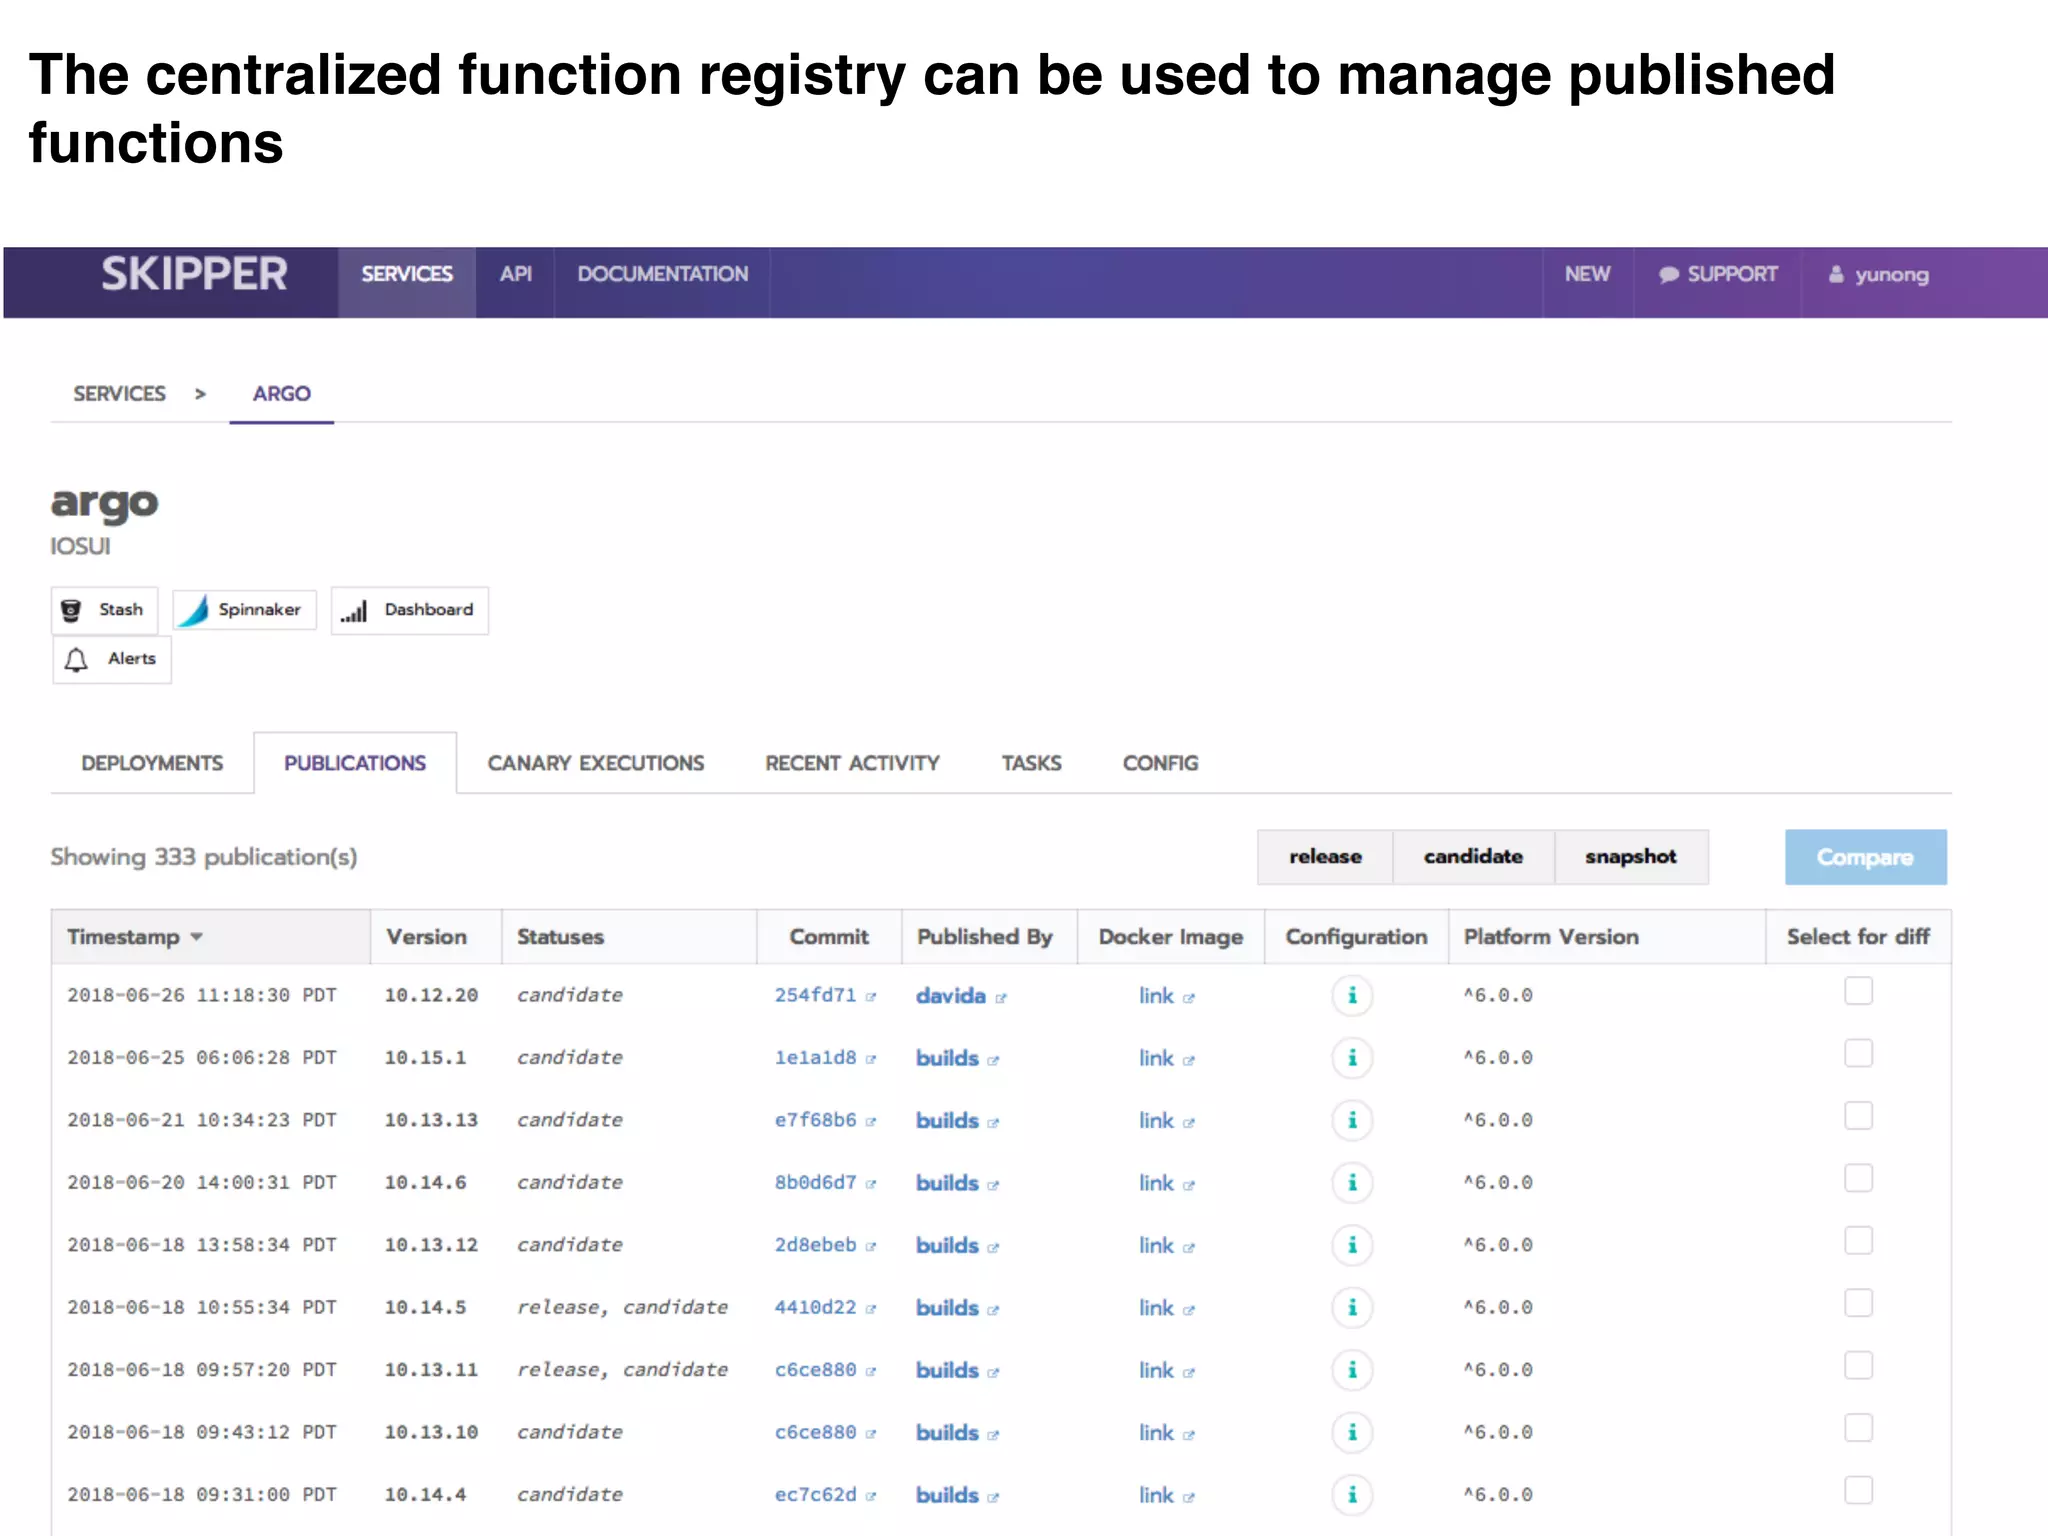Toggle Timestamp column sort arrow

coord(197,938)
